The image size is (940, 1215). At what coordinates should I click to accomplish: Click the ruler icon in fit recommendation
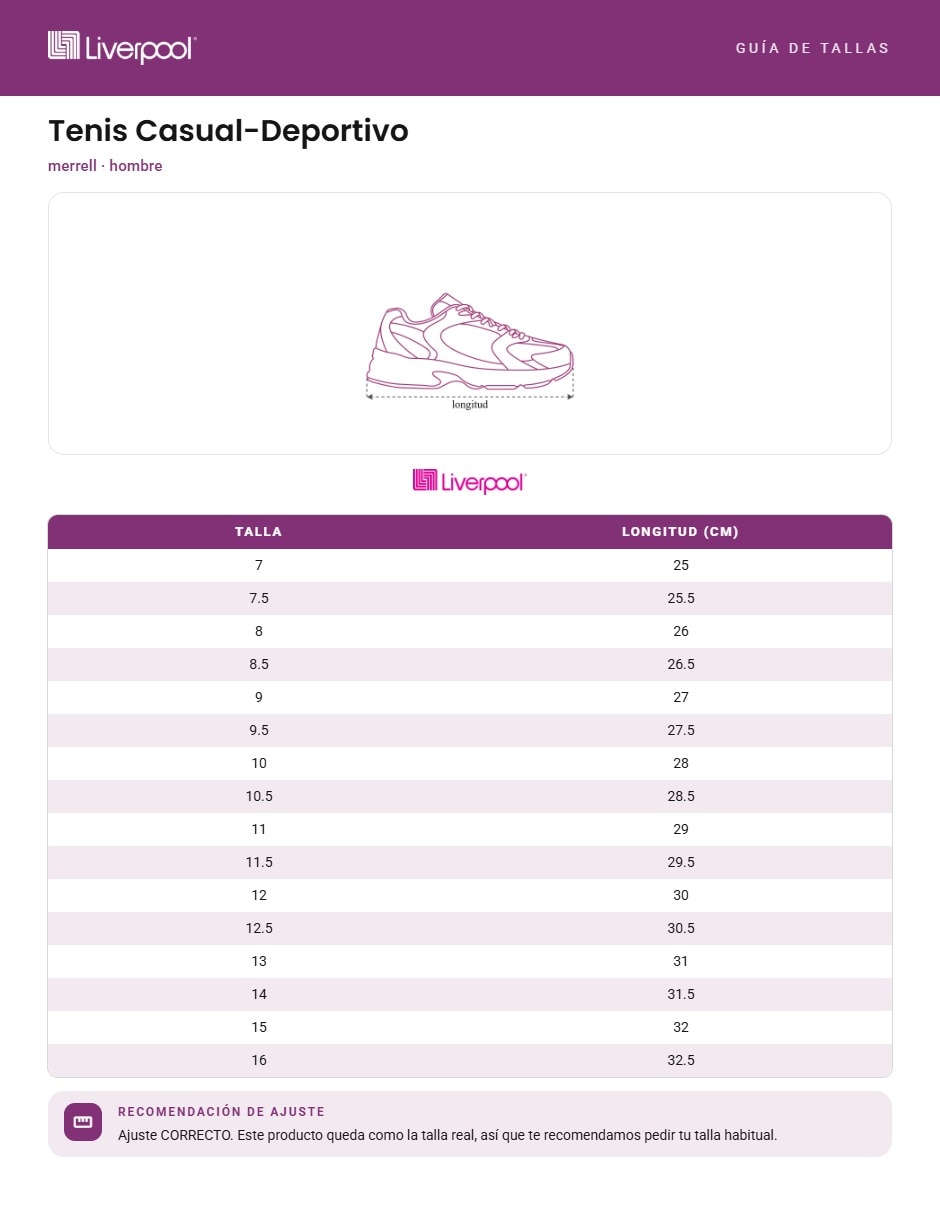click(83, 1122)
